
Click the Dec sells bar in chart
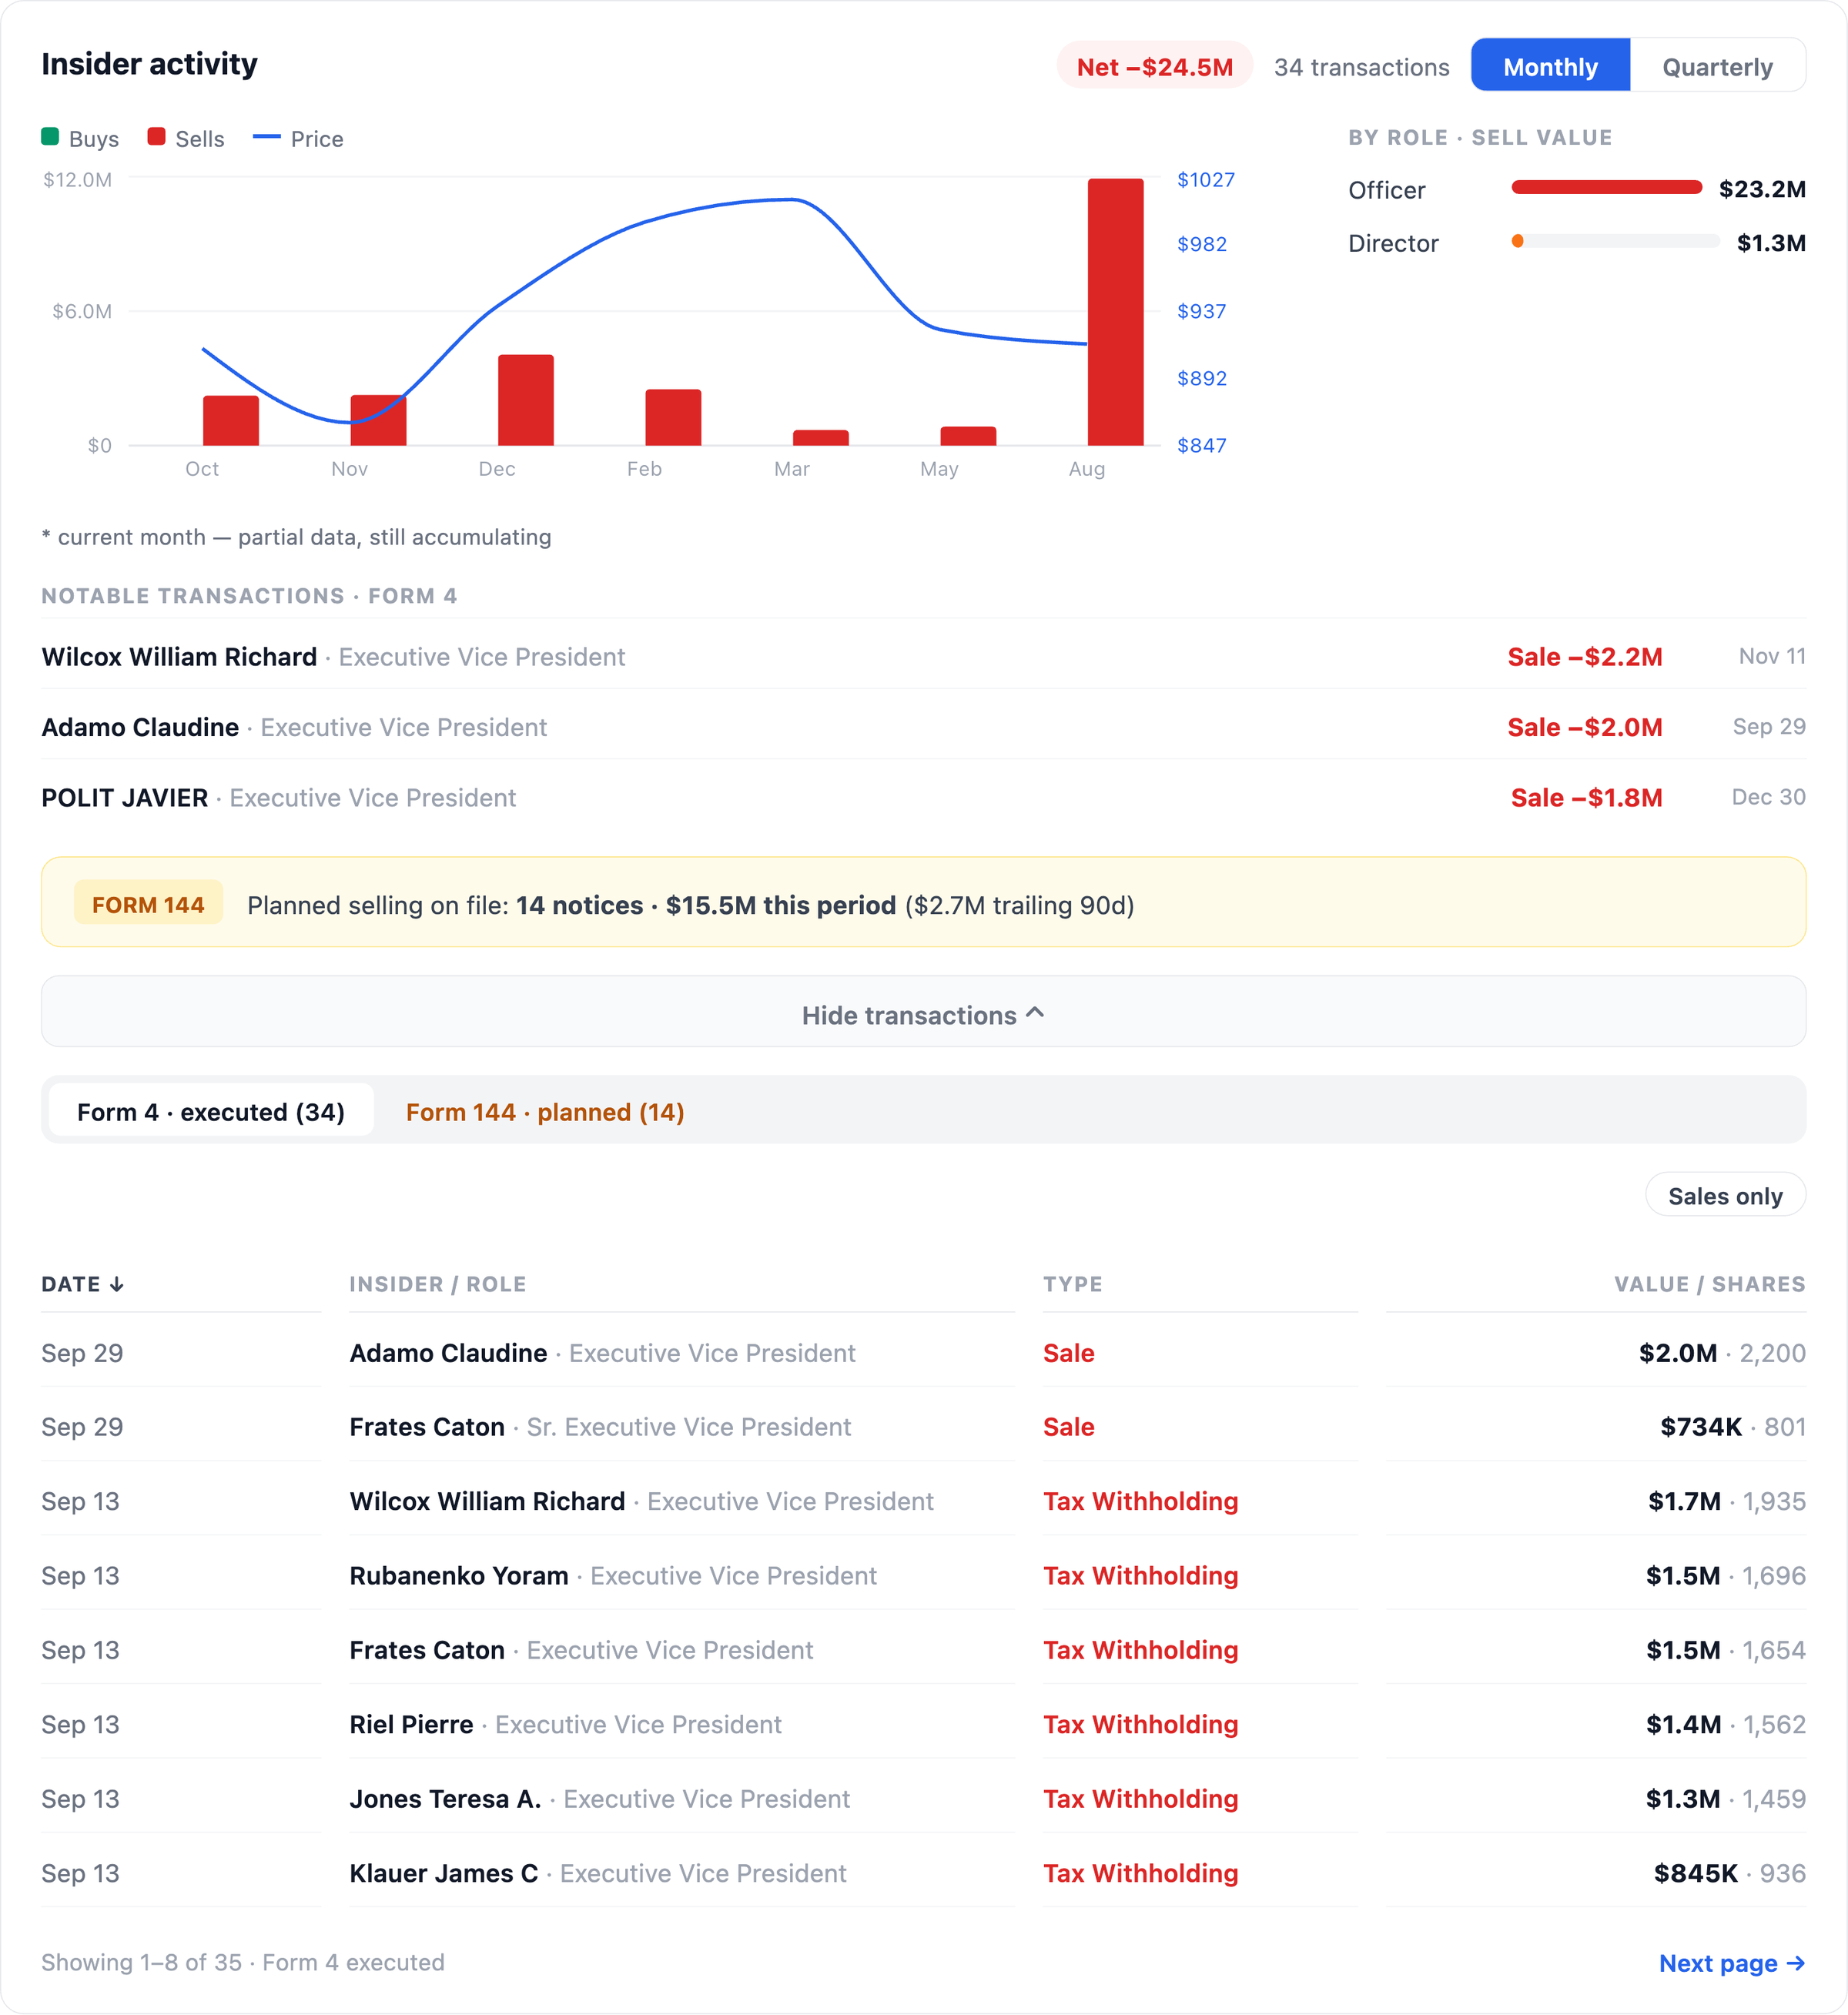click(x=525, y=400)
